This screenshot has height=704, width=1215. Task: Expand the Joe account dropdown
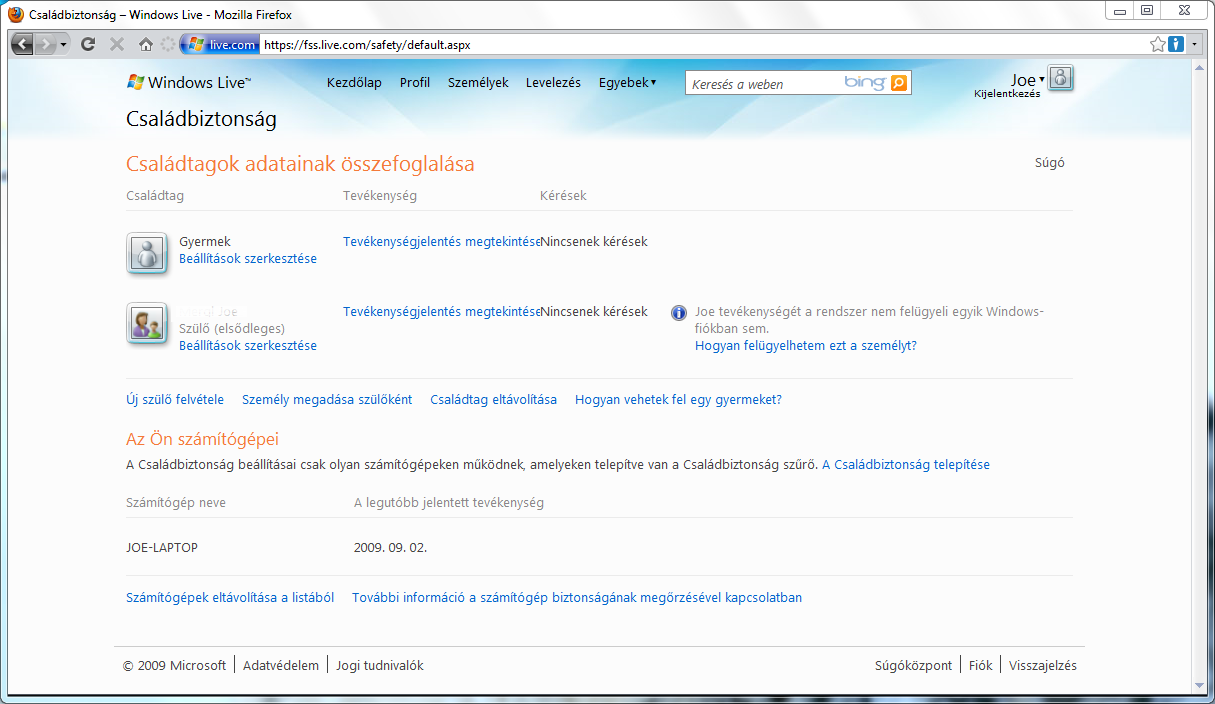click(1028, 80)
